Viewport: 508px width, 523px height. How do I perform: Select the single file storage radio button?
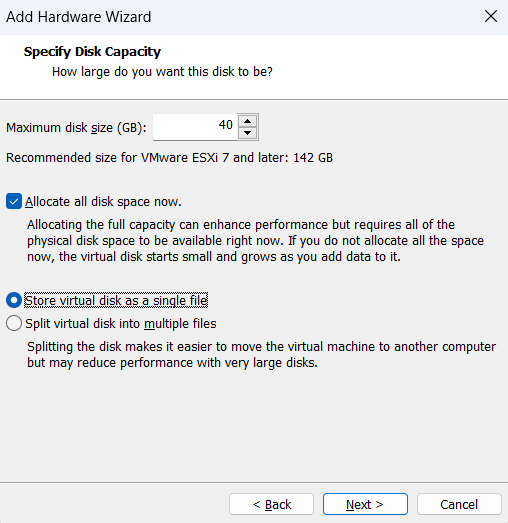point(14,300)
